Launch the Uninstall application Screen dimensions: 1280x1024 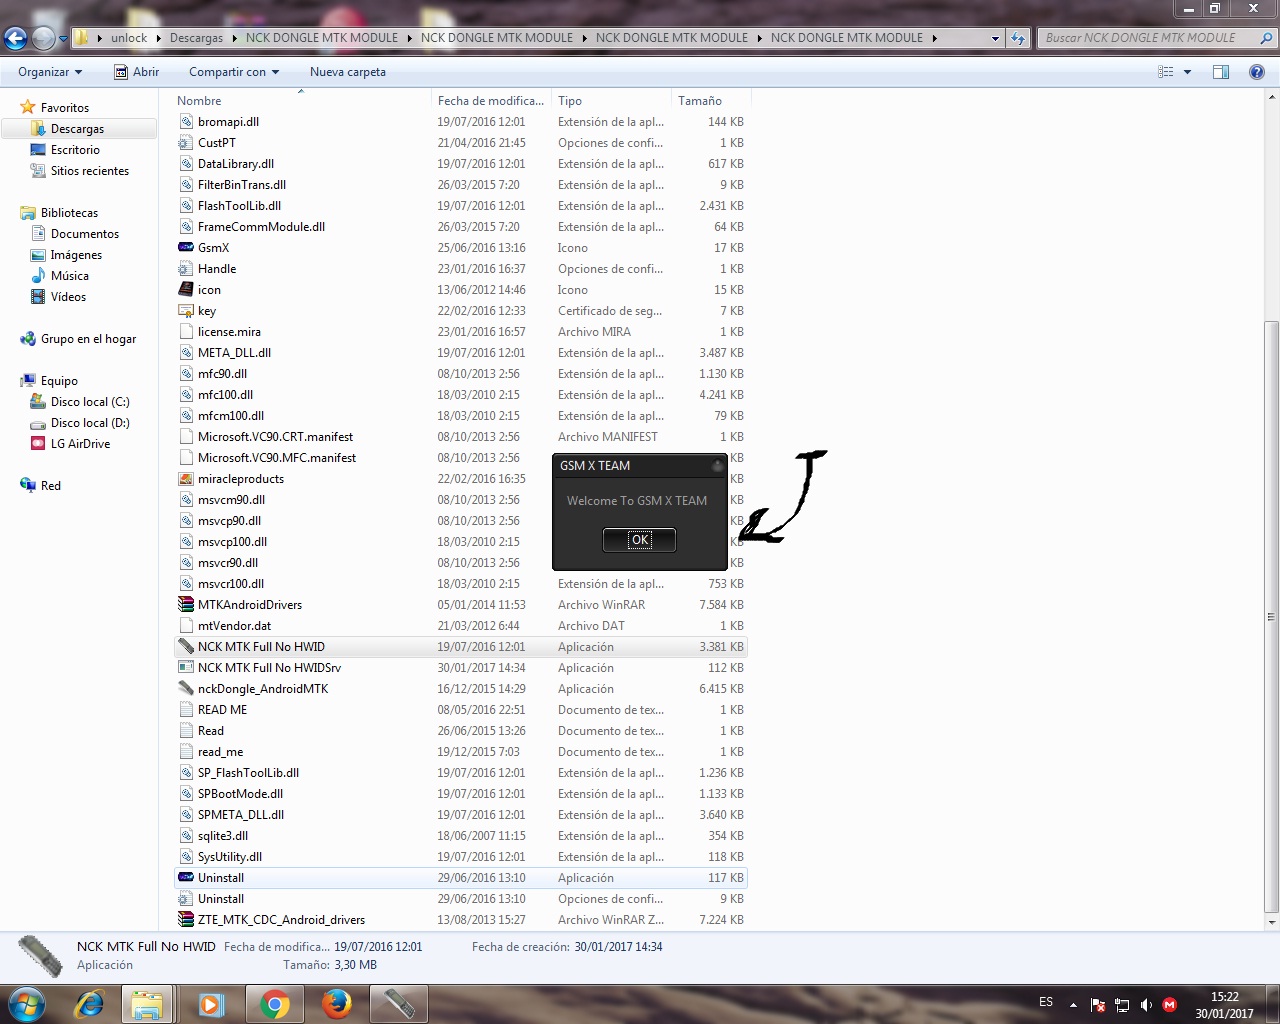point(221,877)
